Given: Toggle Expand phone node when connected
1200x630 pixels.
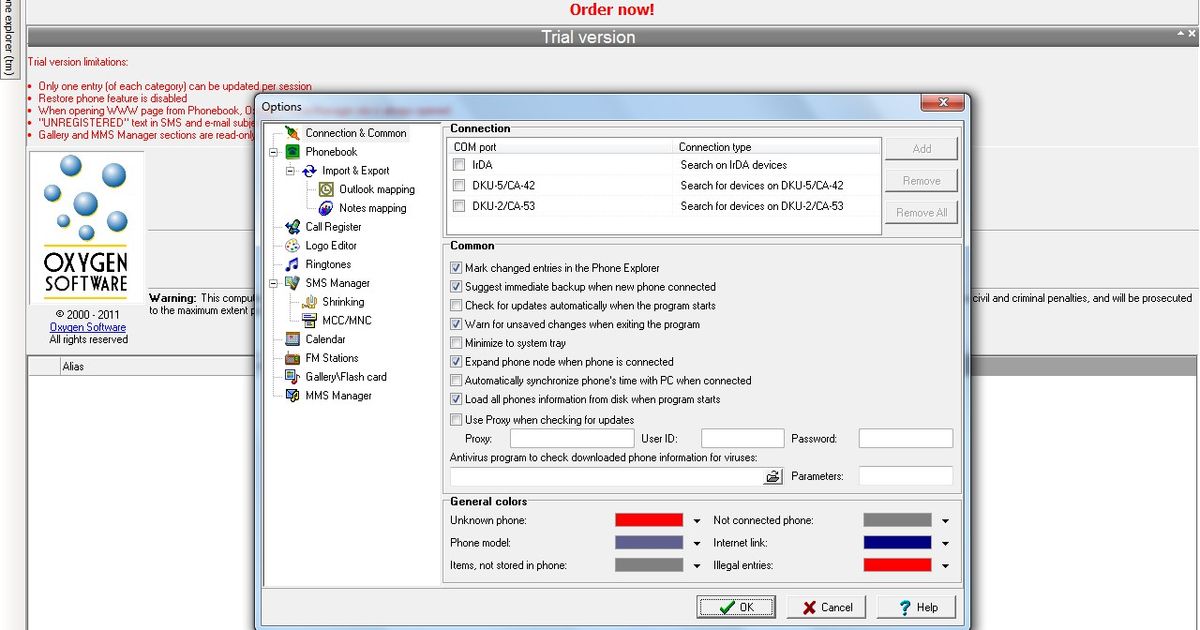Looking at the screenshot, I should pos(456,362).
